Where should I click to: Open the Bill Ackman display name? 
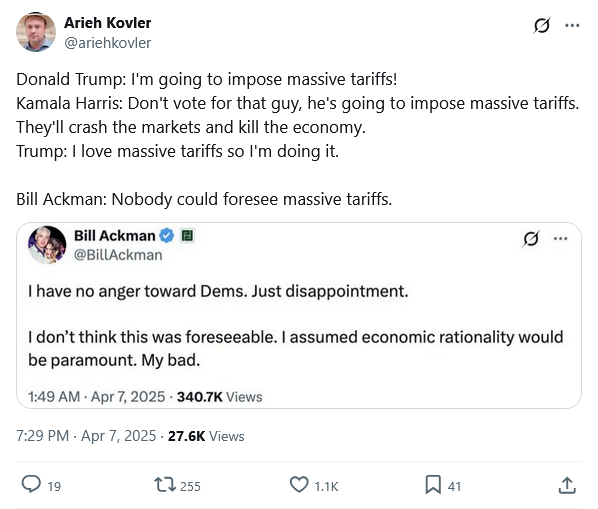(115, 236)
